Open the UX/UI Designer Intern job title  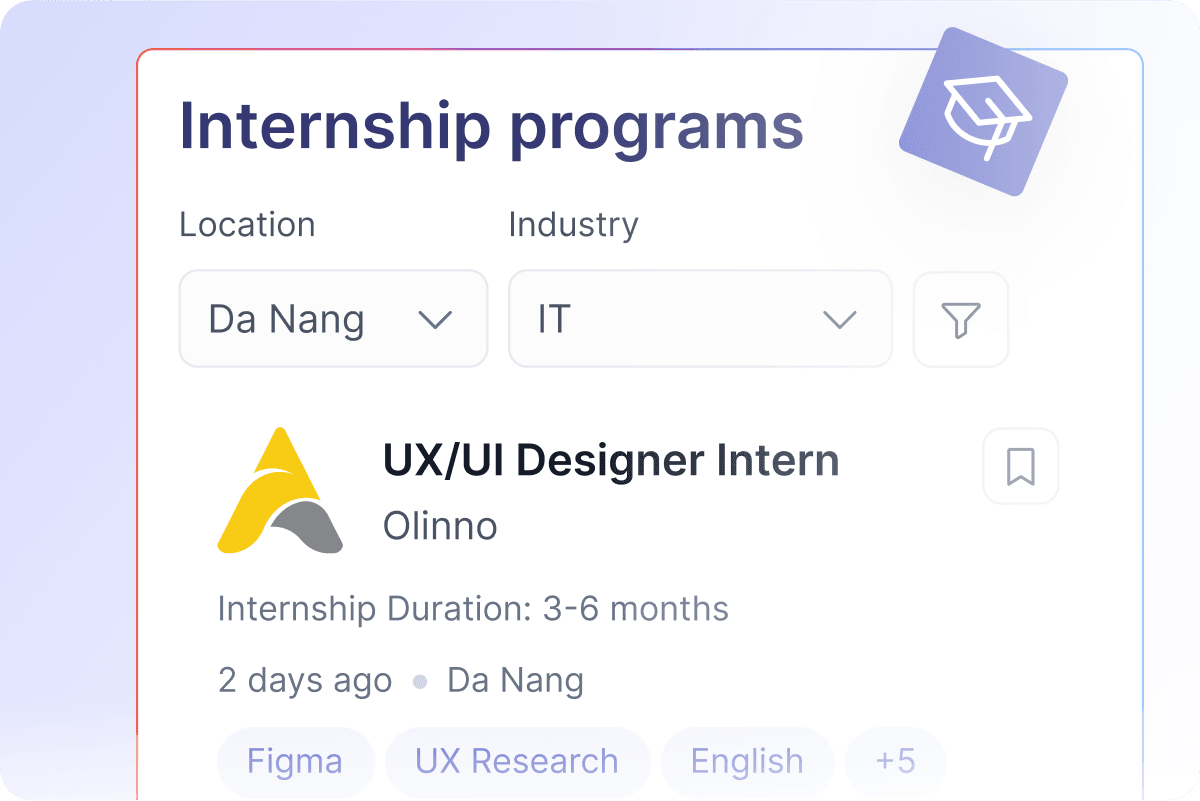click(x=611, y=461)
